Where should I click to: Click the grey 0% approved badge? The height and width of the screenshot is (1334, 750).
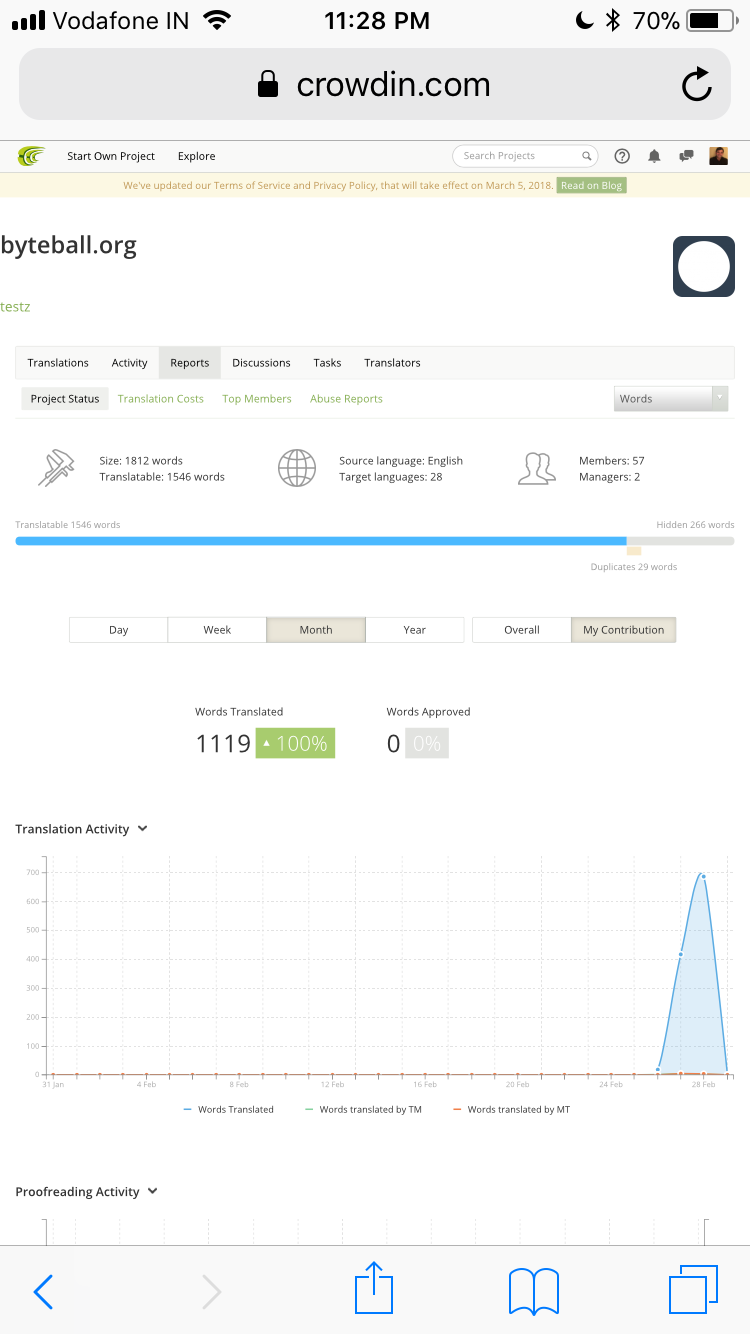[427, 743]
